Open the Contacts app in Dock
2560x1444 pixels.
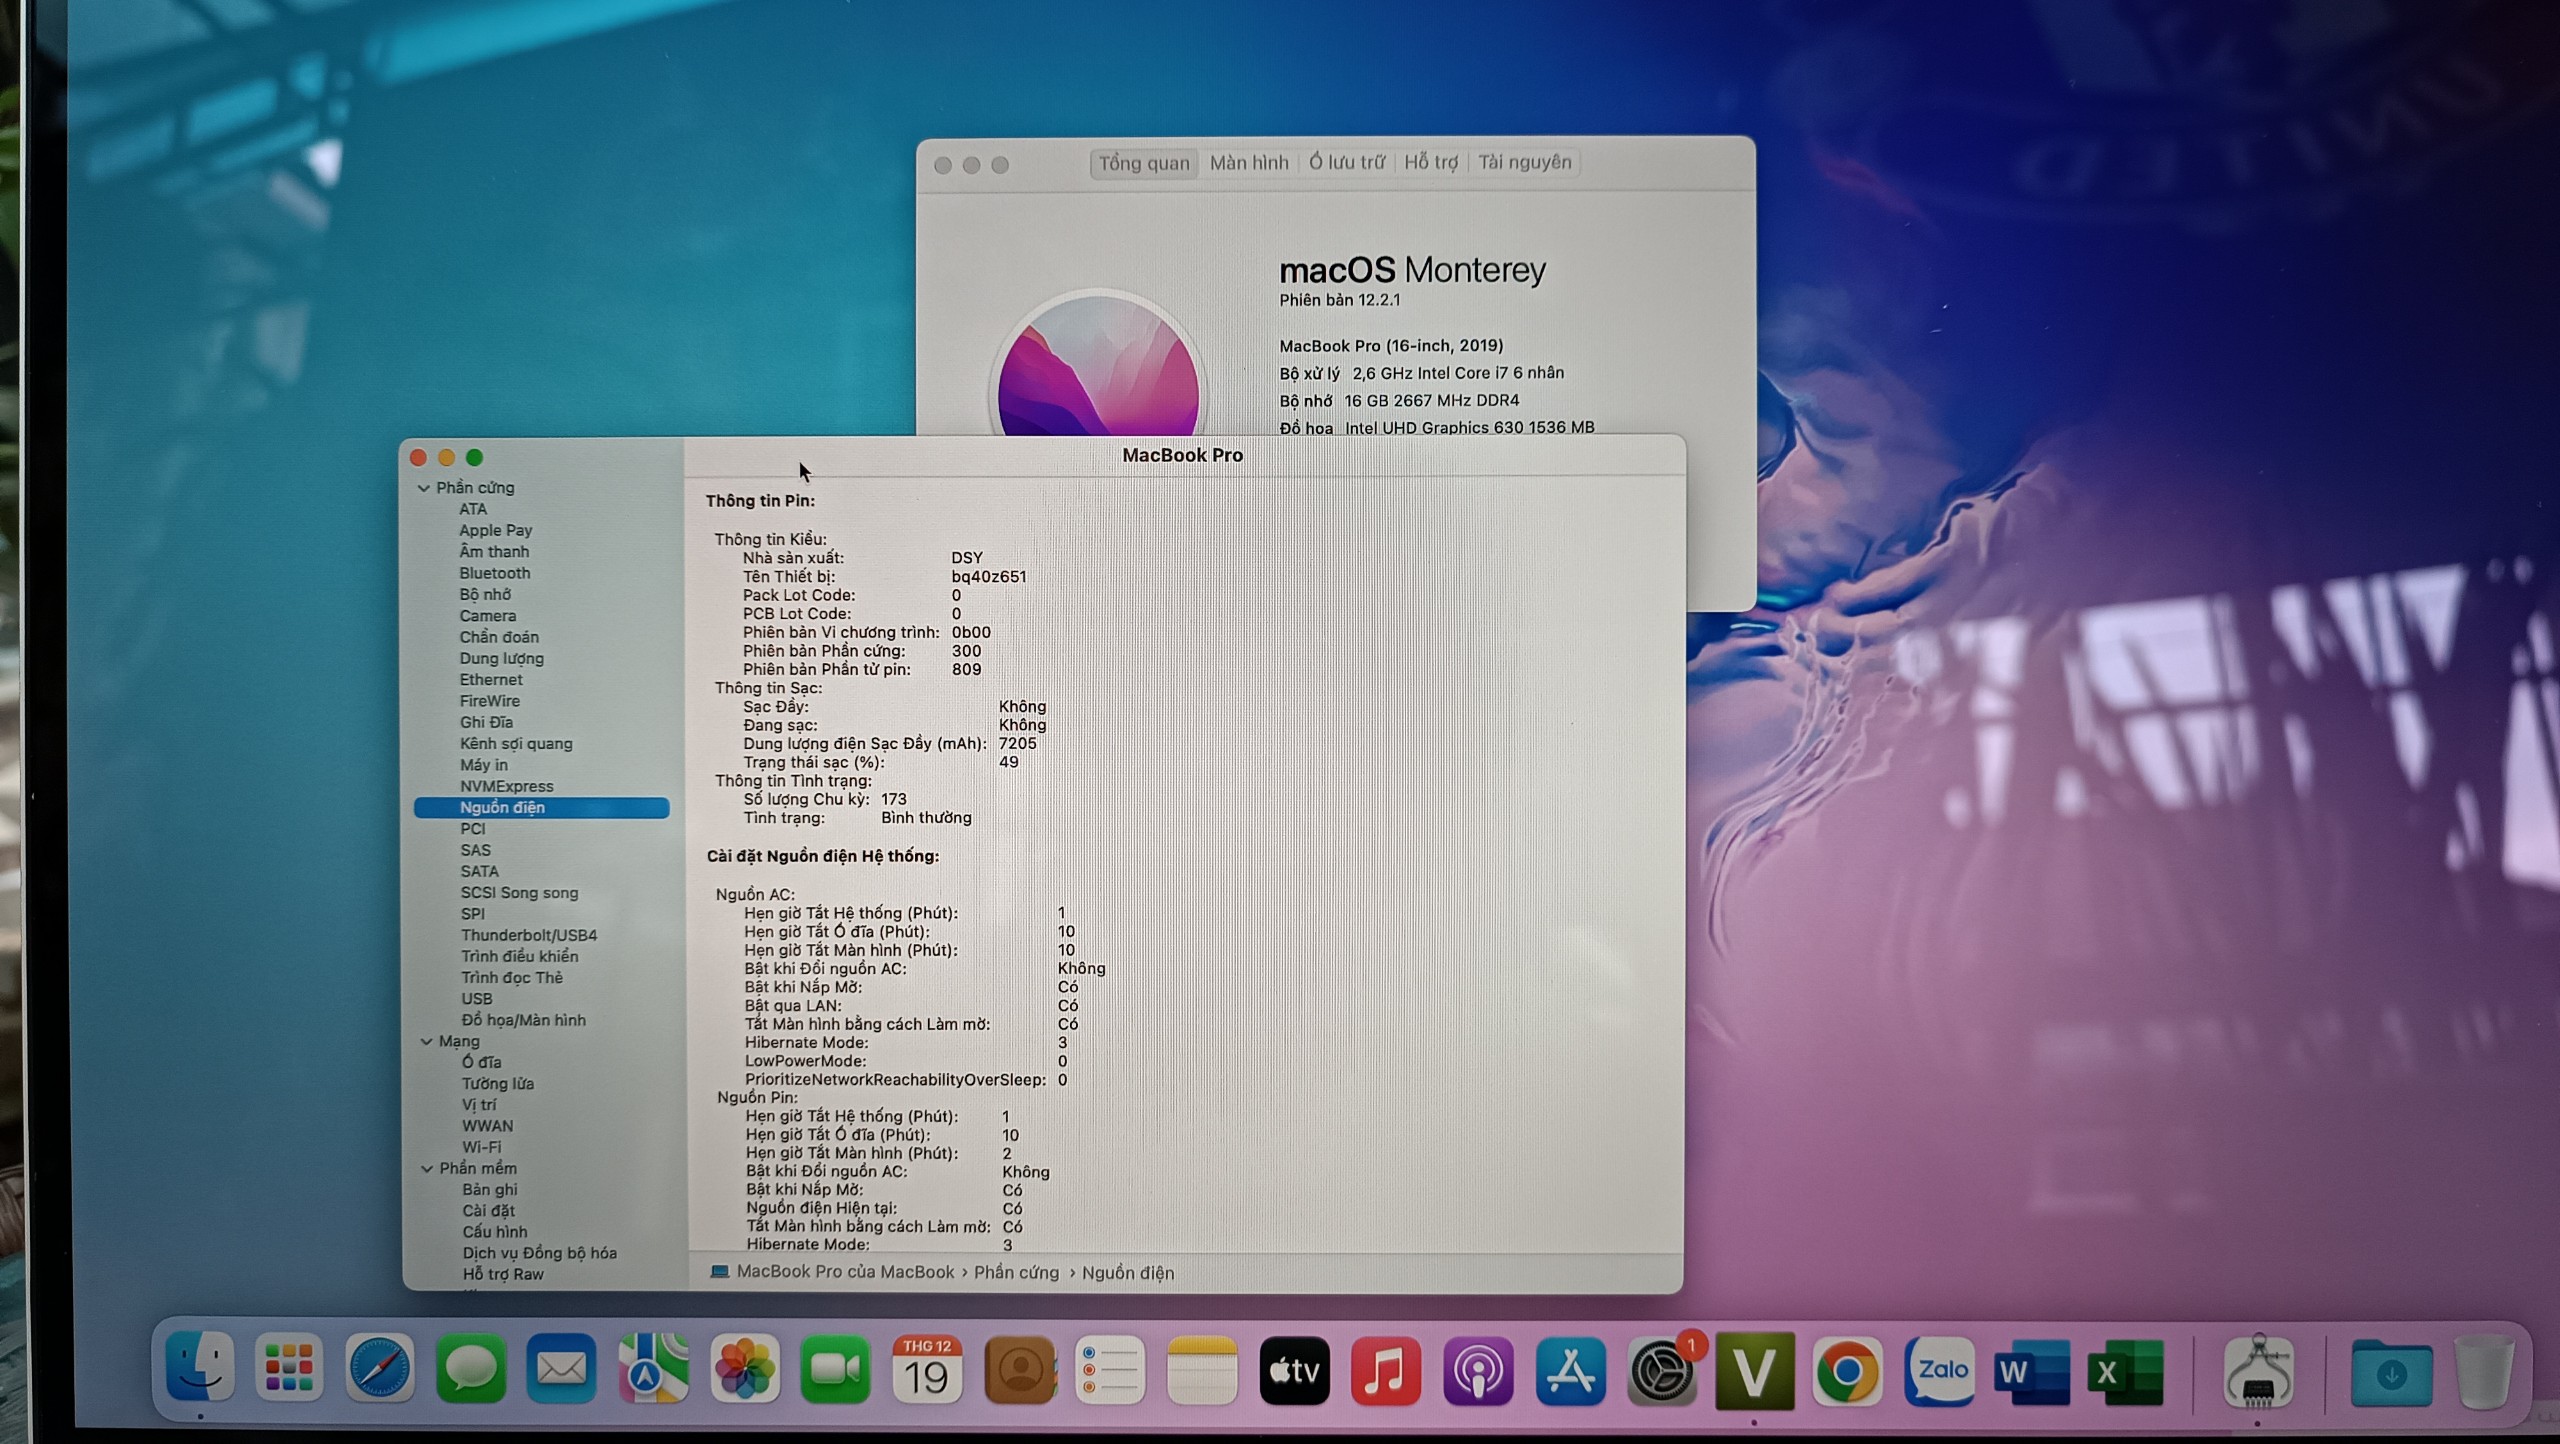(1019, 1368)
